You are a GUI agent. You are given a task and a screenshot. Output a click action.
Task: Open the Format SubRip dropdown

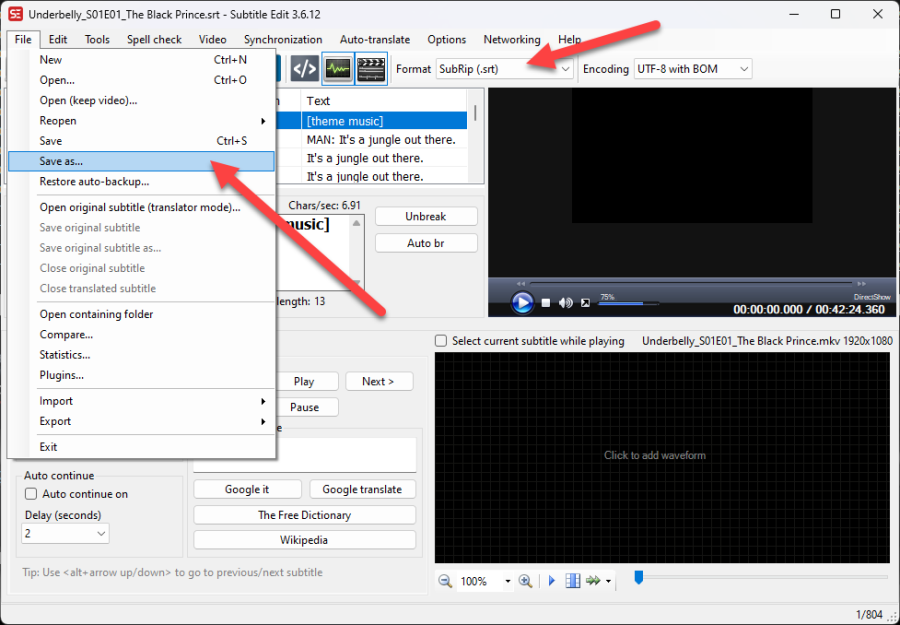(x=565, y=69)
